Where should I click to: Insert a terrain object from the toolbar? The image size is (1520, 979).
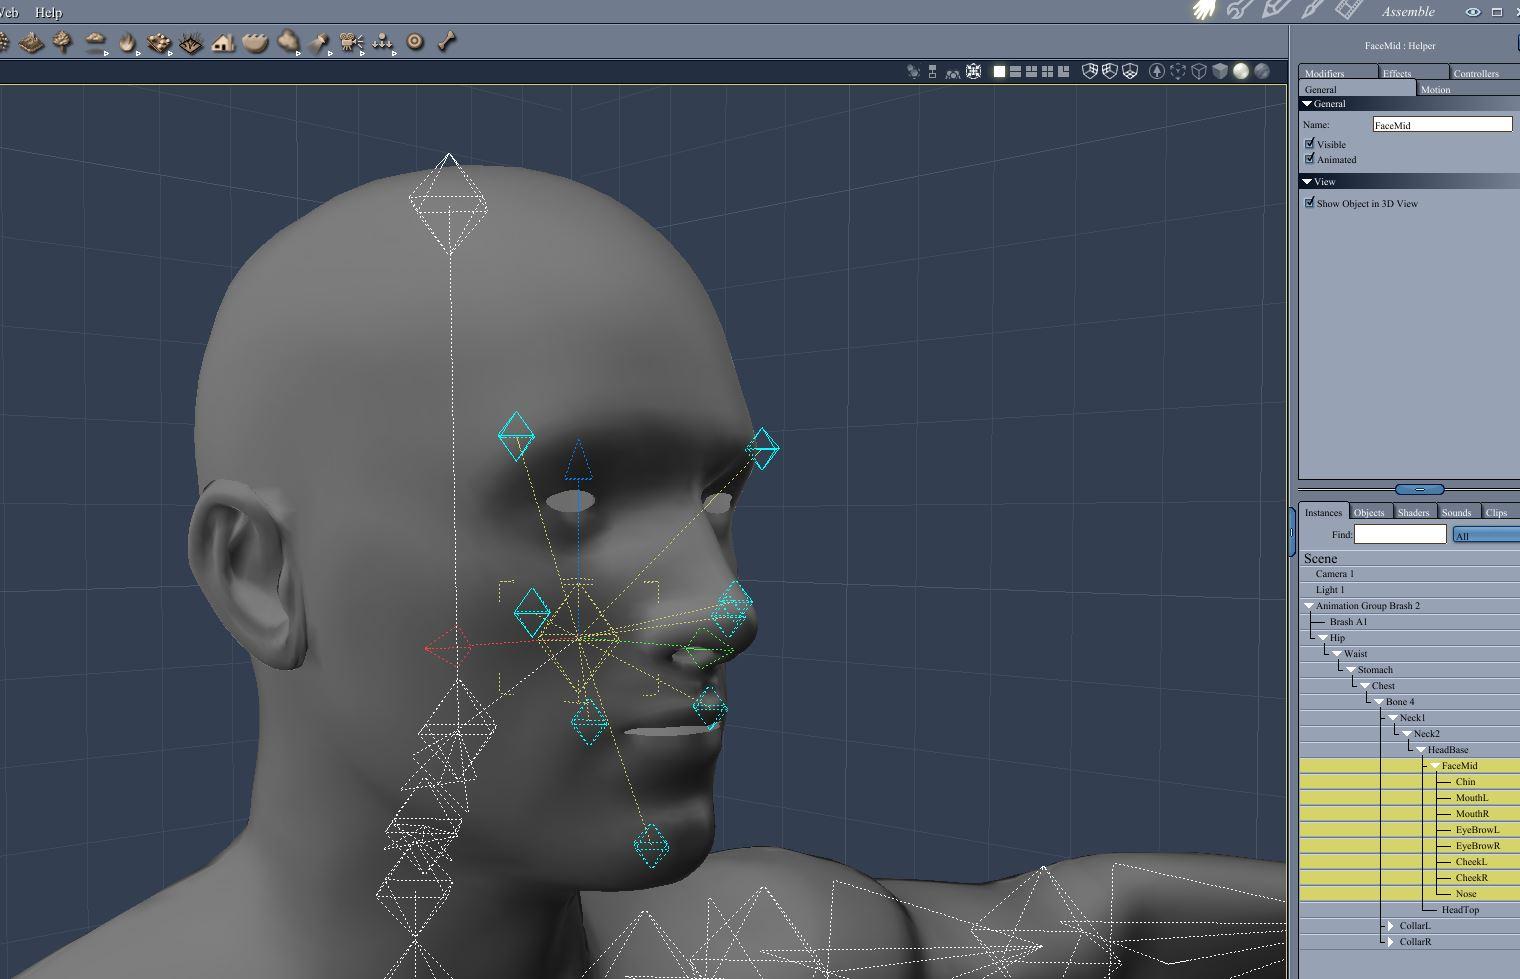pyautogui.click(x=31, y=42)
